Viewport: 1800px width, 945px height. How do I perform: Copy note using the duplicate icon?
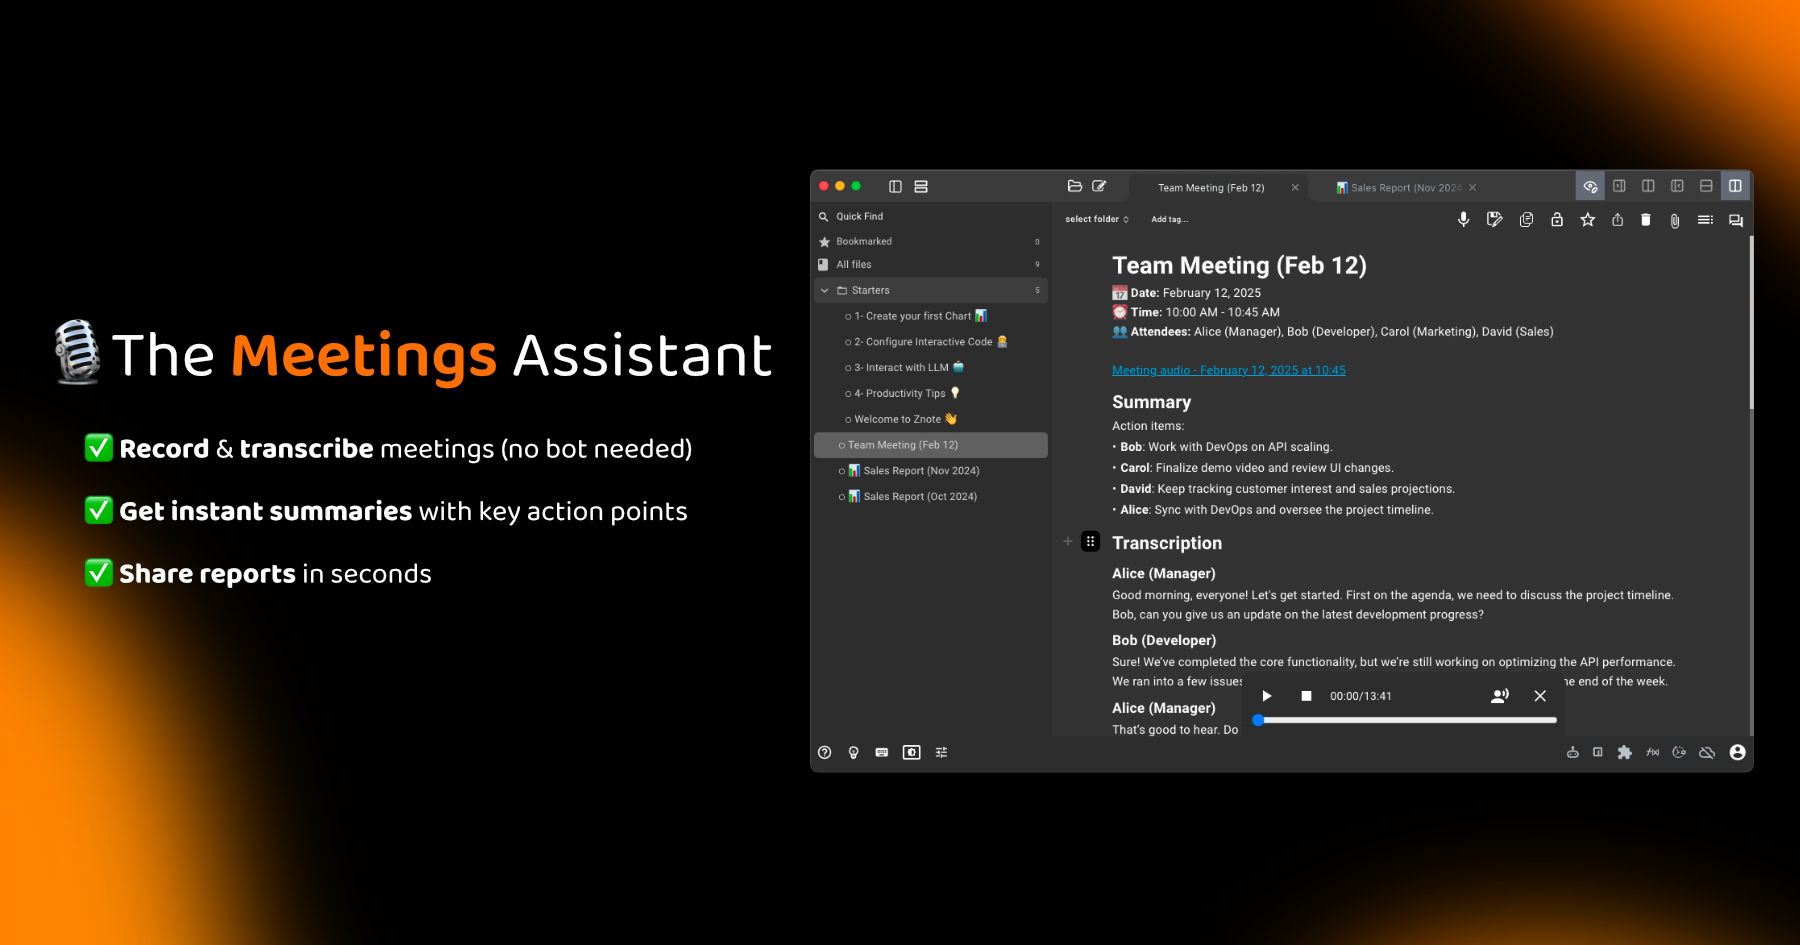click(x=1526, y=219)
